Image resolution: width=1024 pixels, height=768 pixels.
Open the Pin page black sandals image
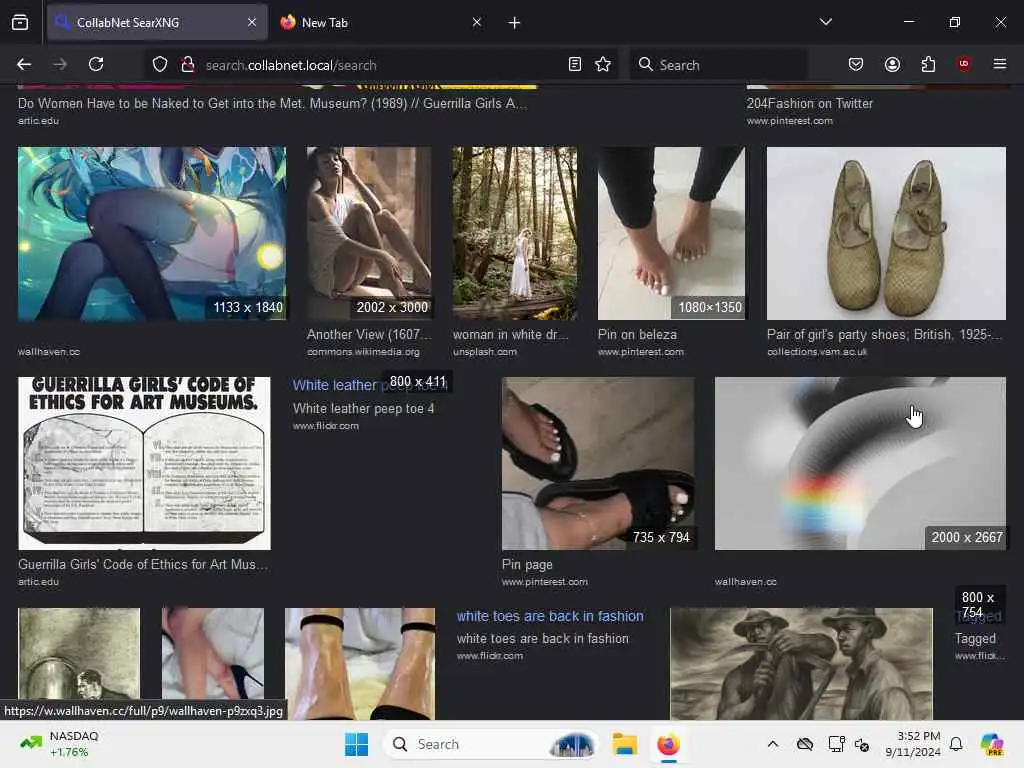(x=598, y=463)
